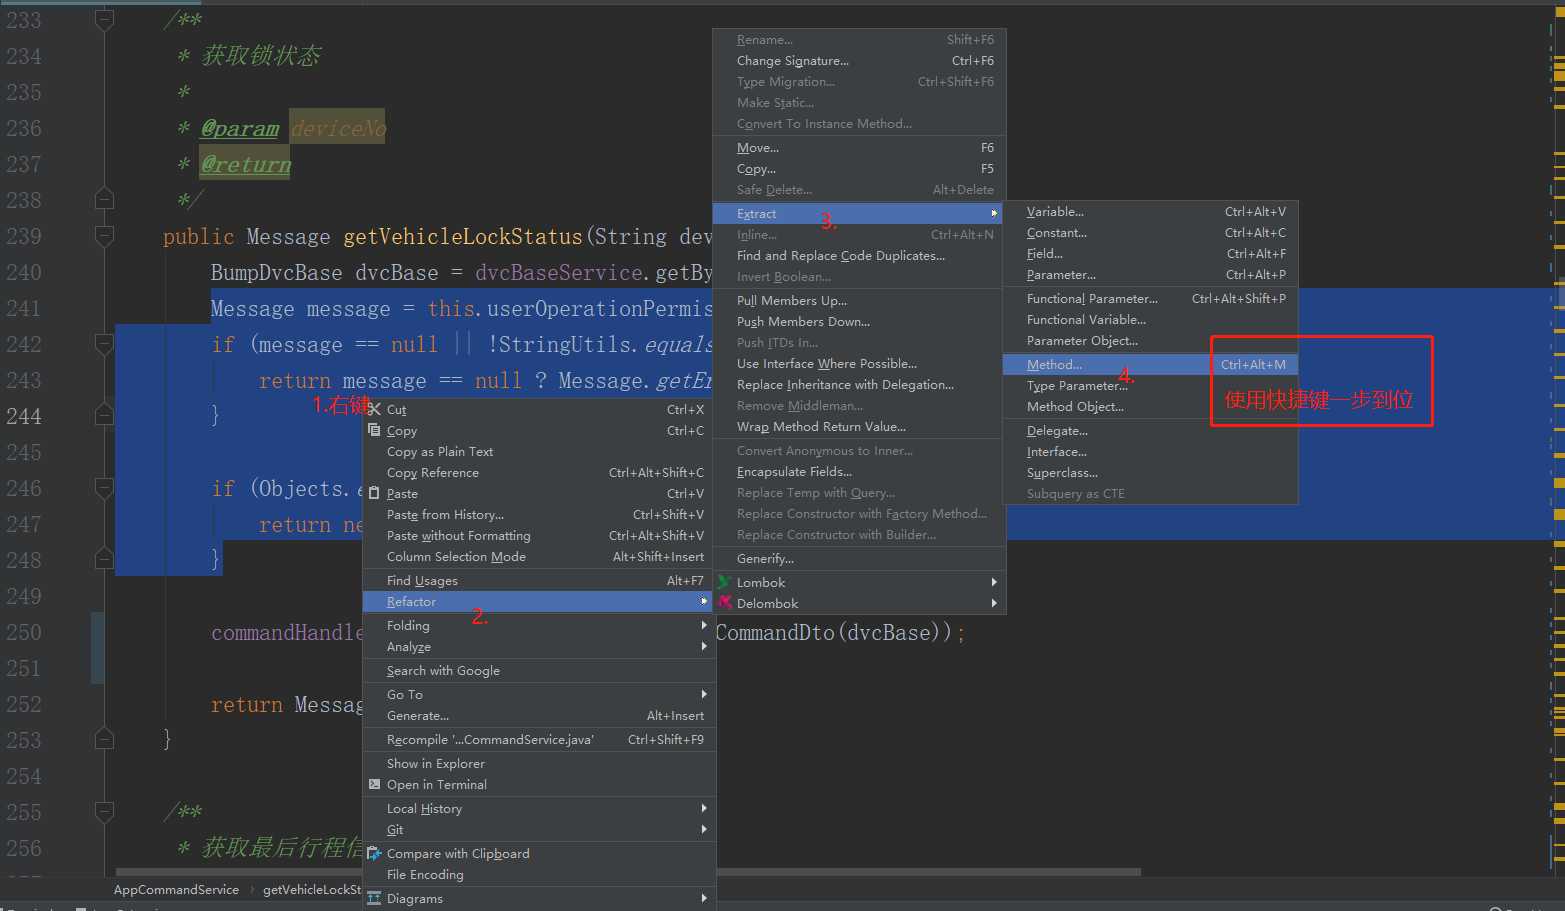Click line number 244 in gutter
The height and width of the screenshot is (911, 1565).
(x=24, y=416)
